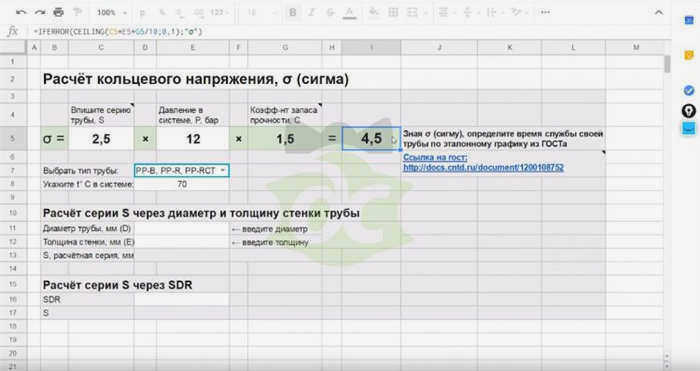Open the three-dots more toolbar options
This screenshot has width=700, height=371.
point(545,12)
